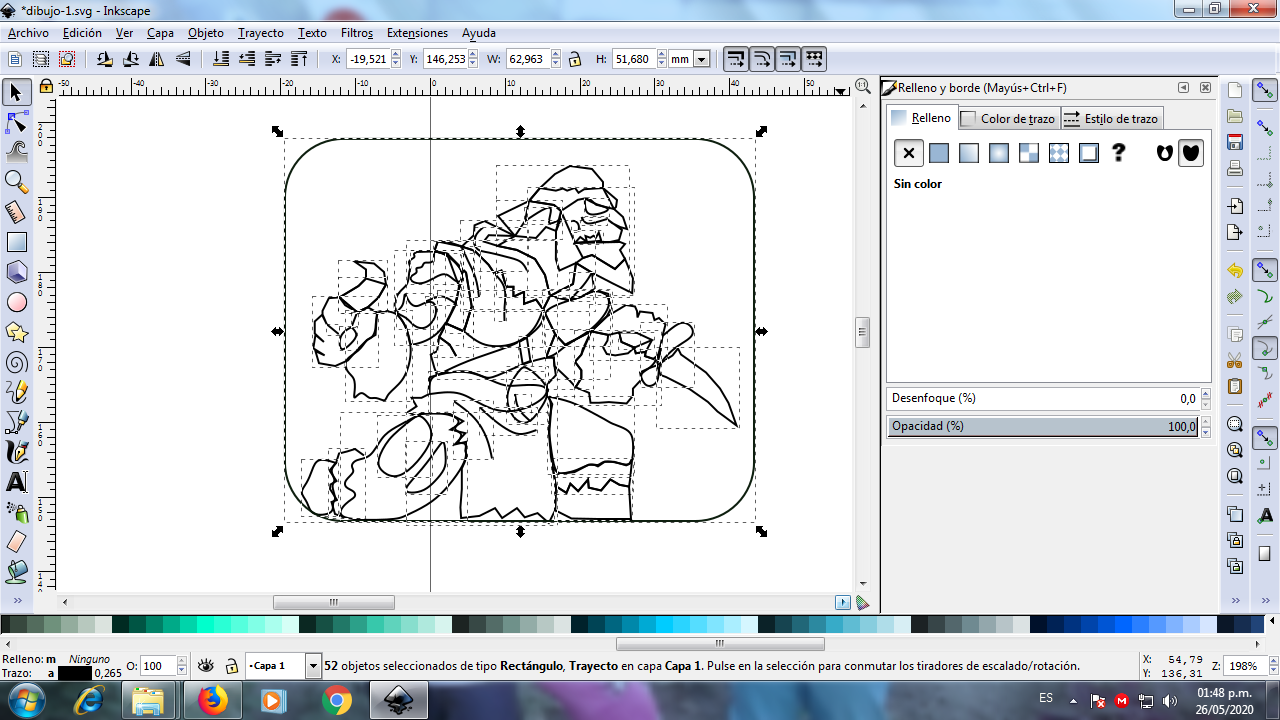Open the units mm dropdown
Screen dimensions: 1280x720
click(x=701, y=59)
